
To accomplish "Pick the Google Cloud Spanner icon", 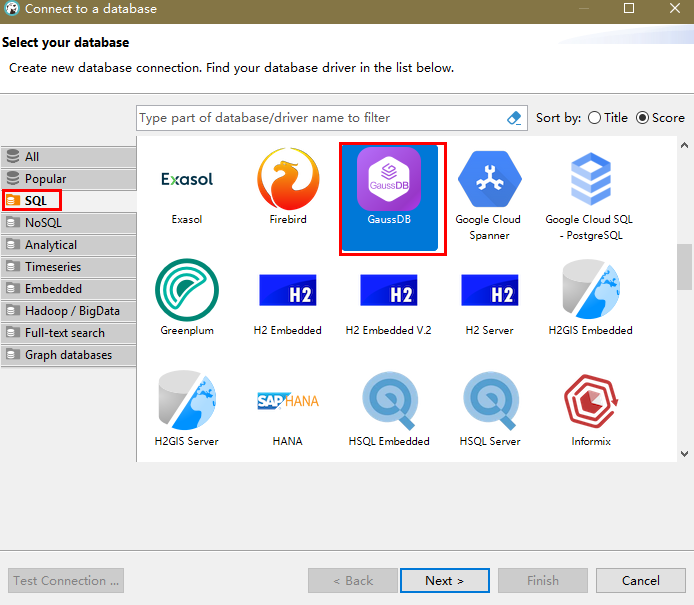I will pyautogui.click(x=489, y=186).
